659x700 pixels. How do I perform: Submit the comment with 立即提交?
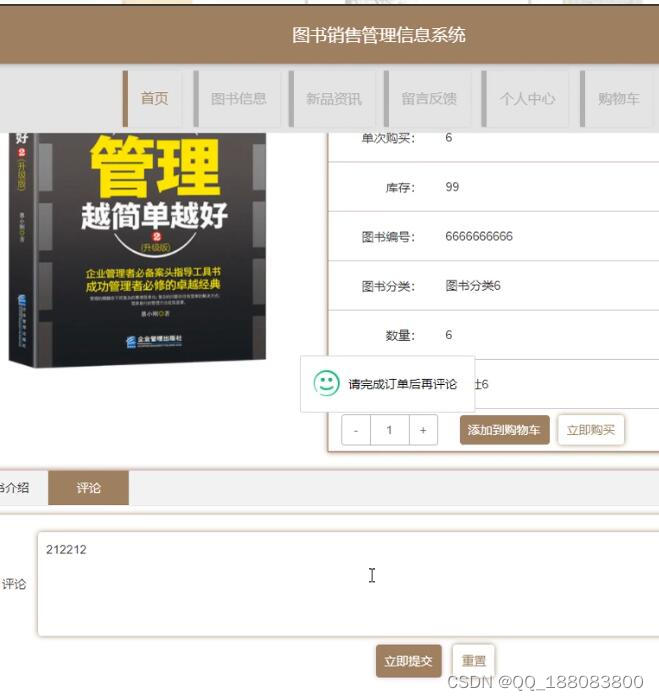409,661
